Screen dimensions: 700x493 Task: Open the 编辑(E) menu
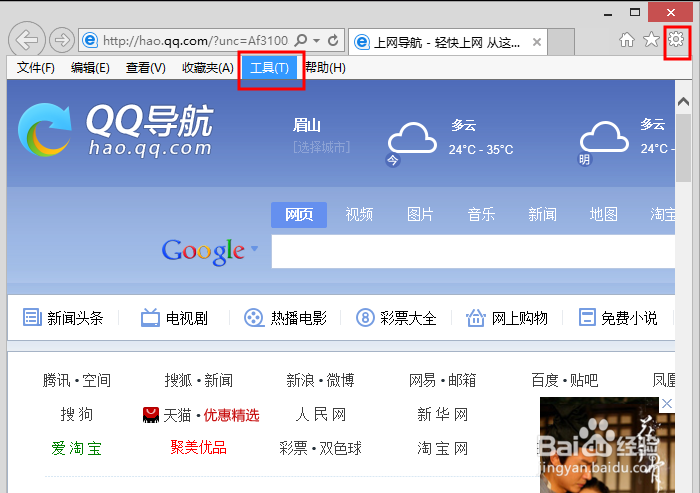click(x=90, y=68)
